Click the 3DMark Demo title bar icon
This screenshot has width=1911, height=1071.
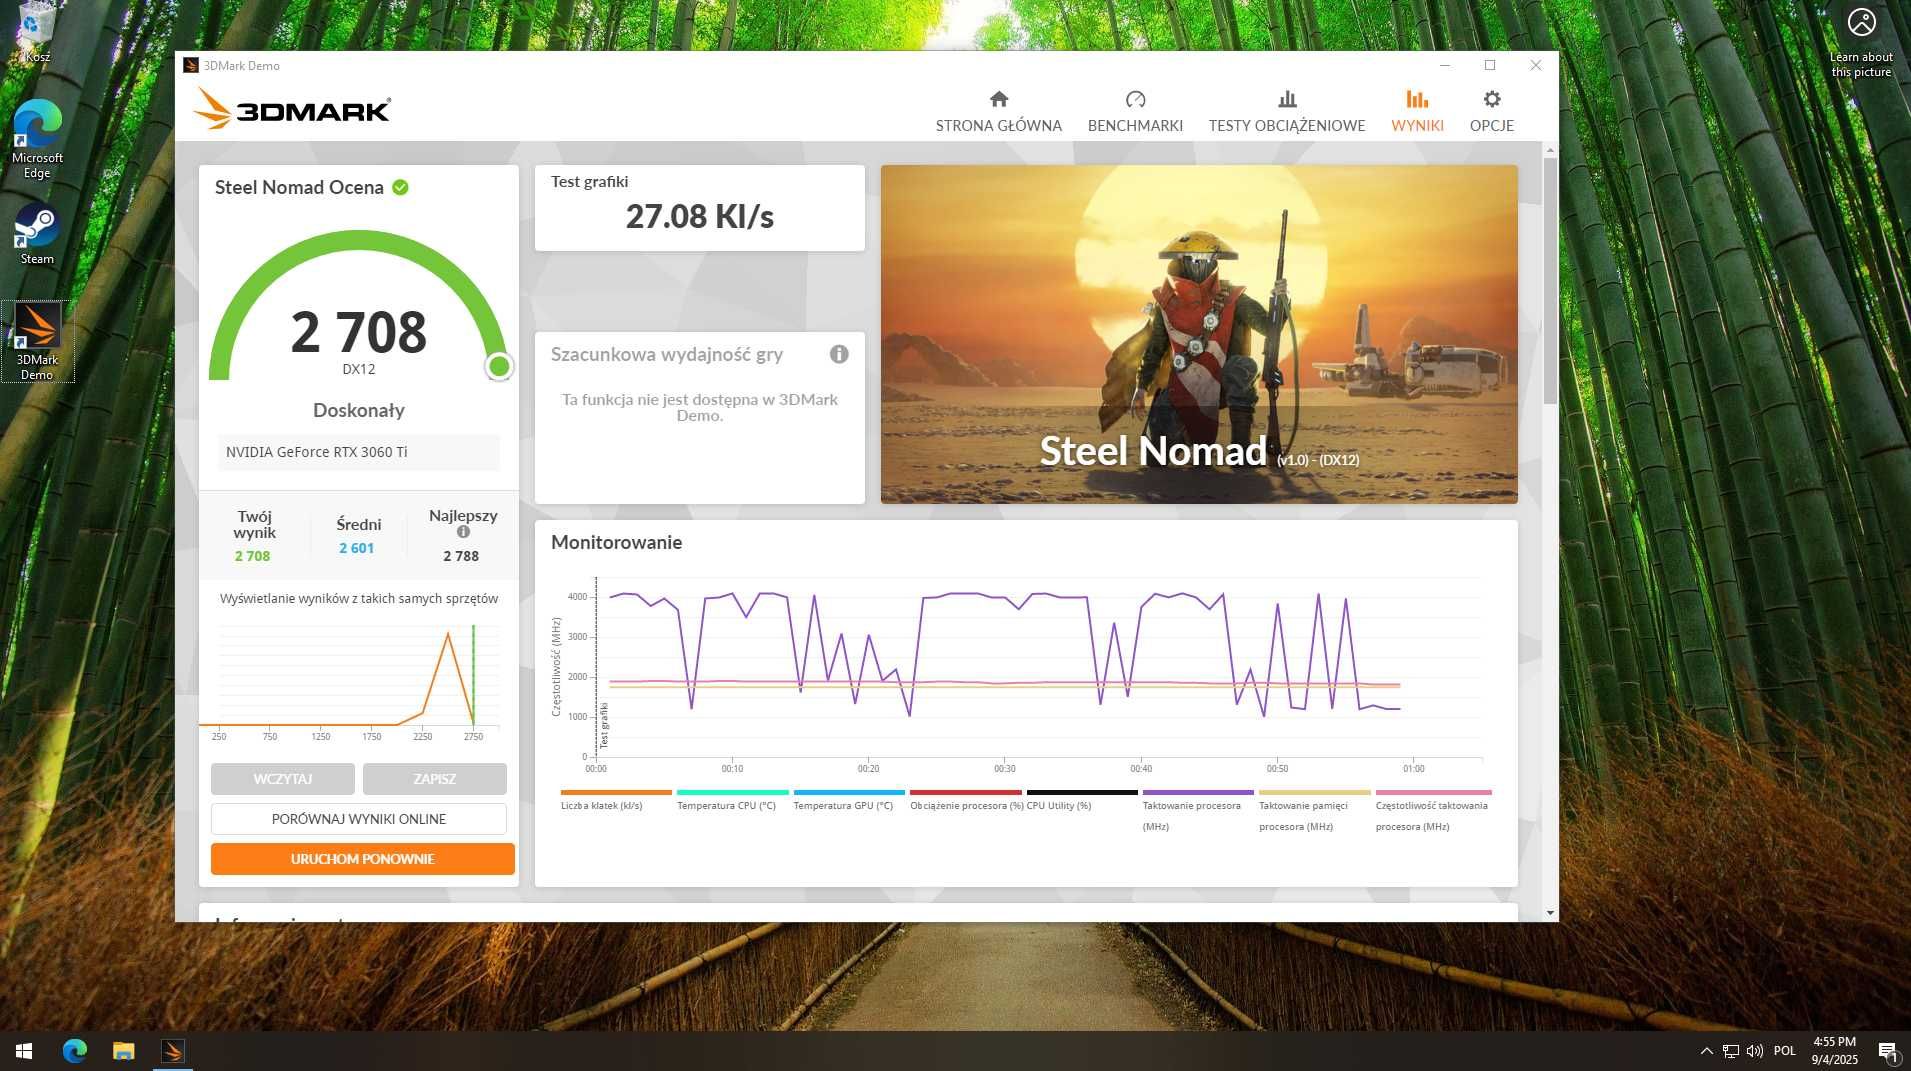190,65
